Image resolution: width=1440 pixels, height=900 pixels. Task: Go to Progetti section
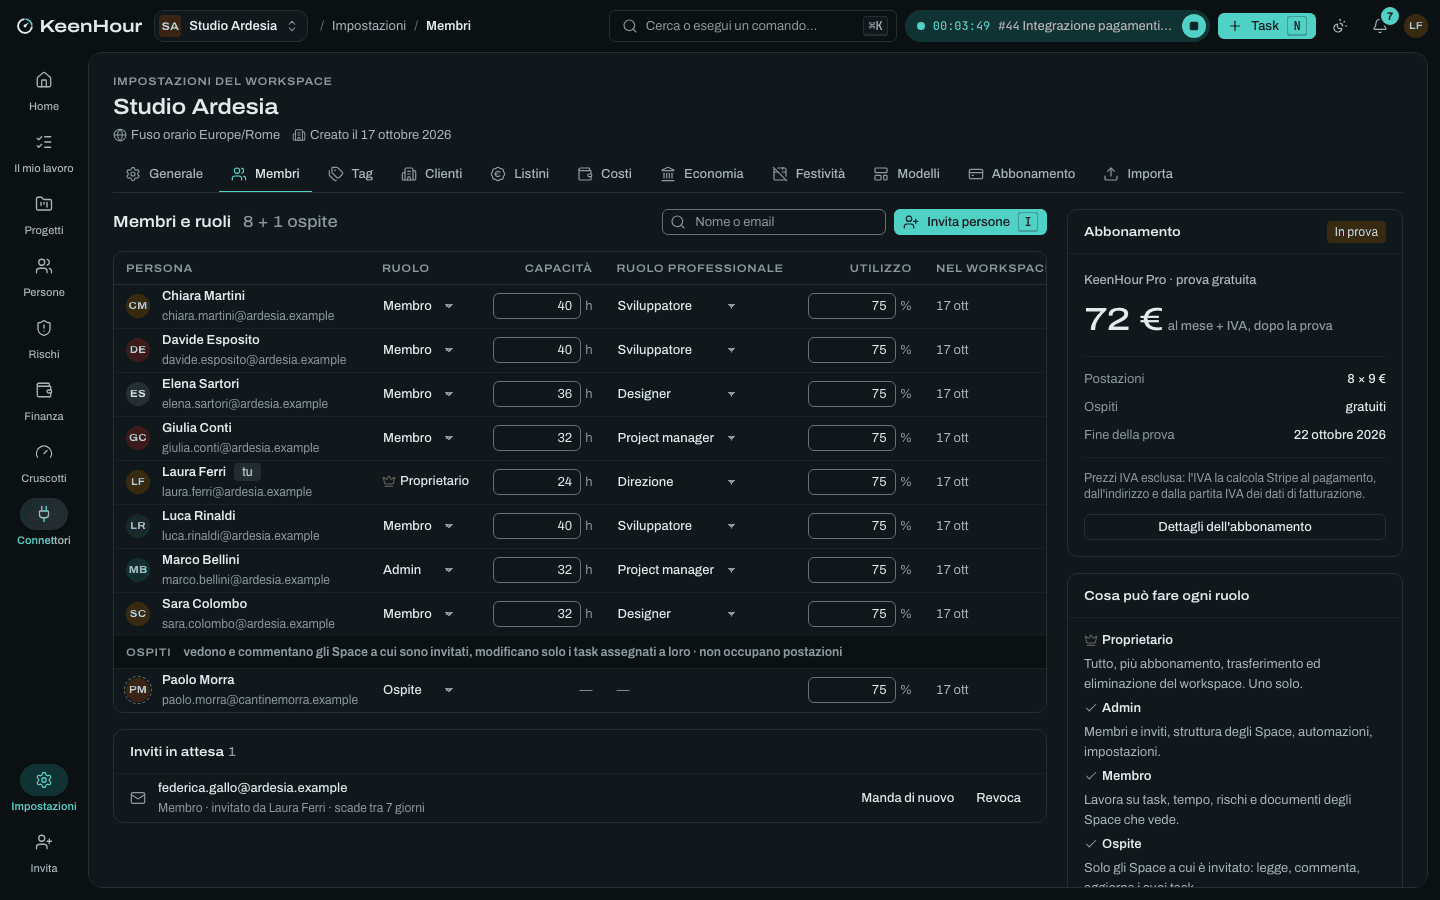(44, 215)
